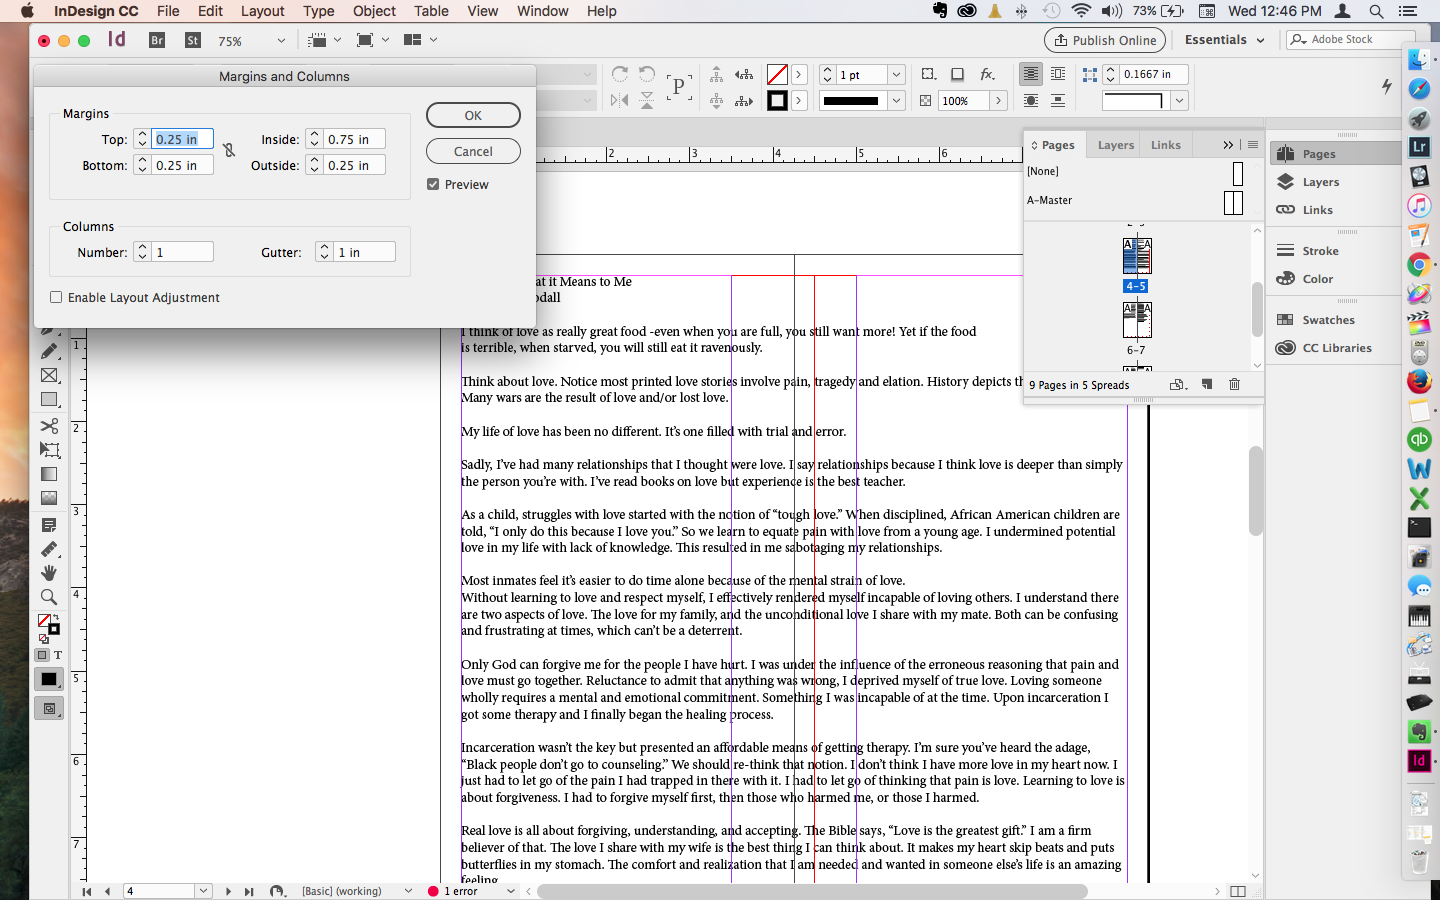This screenshot has width=1440, height=900.
Task: Go to next page arrow
Action: click(228, 891)
